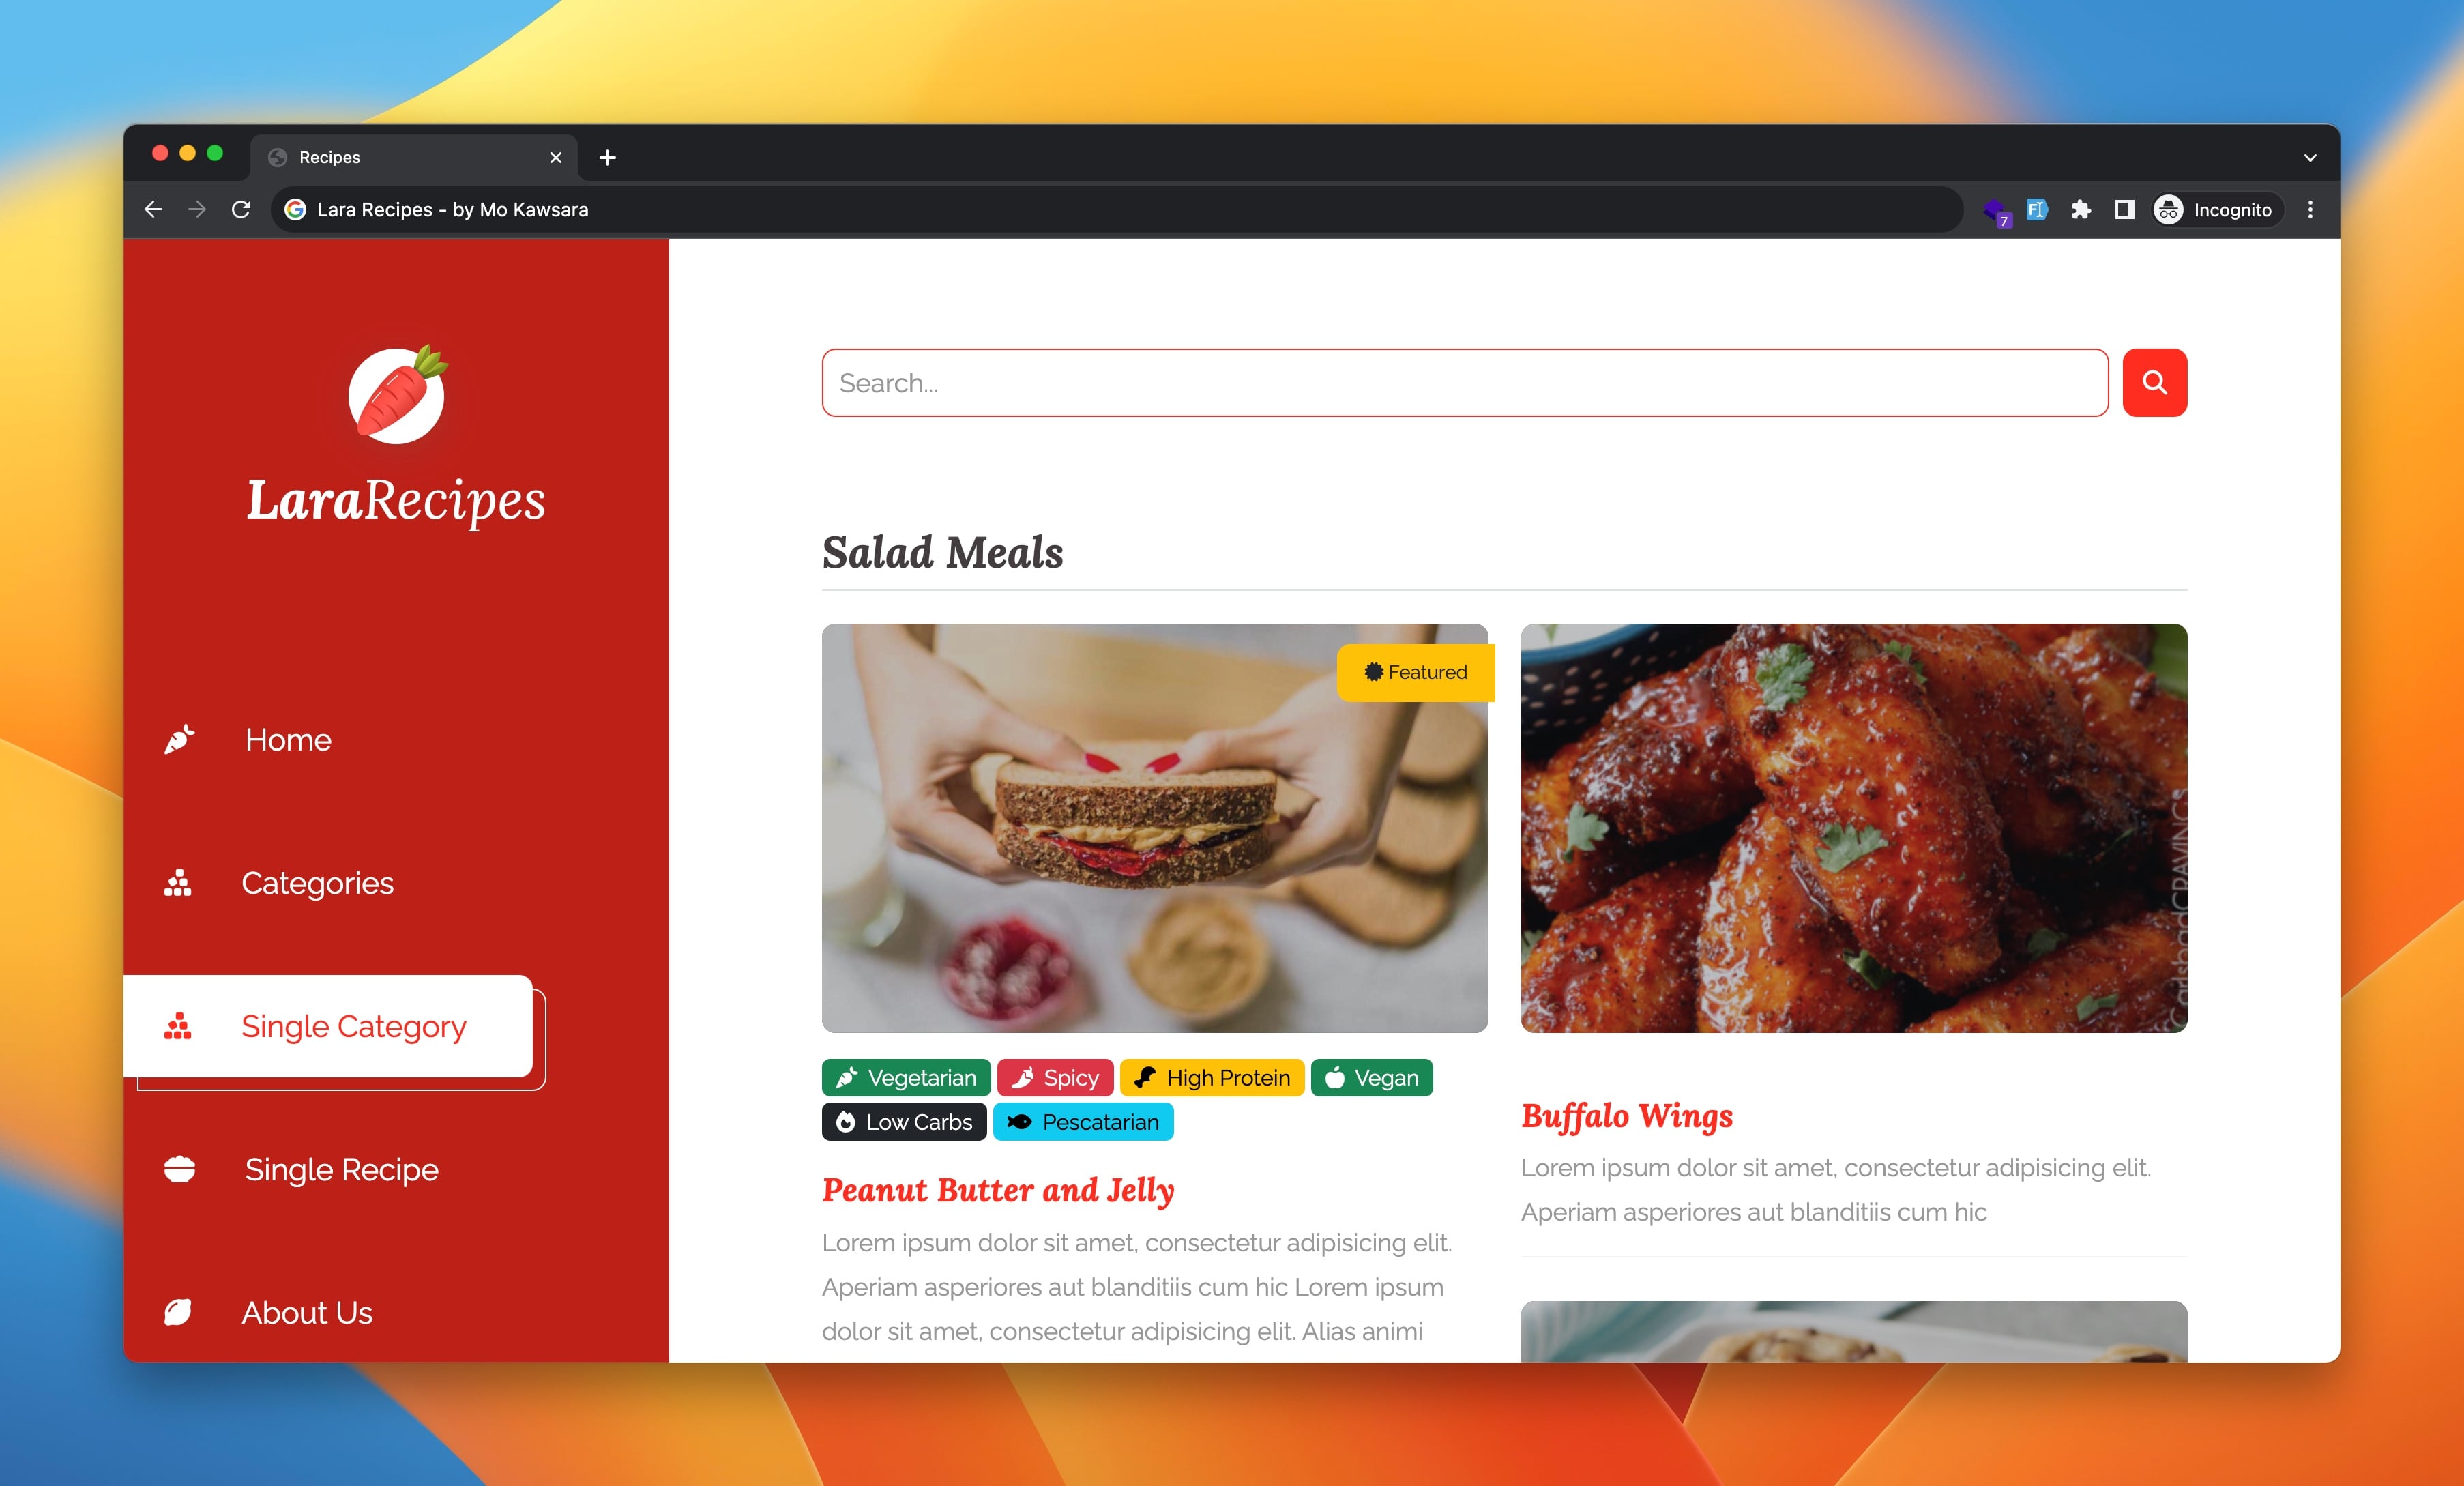Open the Buffalo Wings recipe link
This screenshot has width=2464, height=1486.
click(1626, 1115)
